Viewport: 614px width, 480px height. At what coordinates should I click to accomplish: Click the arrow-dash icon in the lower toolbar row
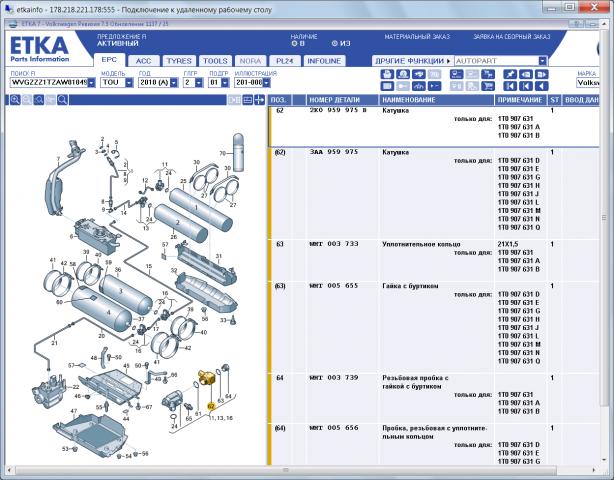pyautogui.click(x=434, y=86)
